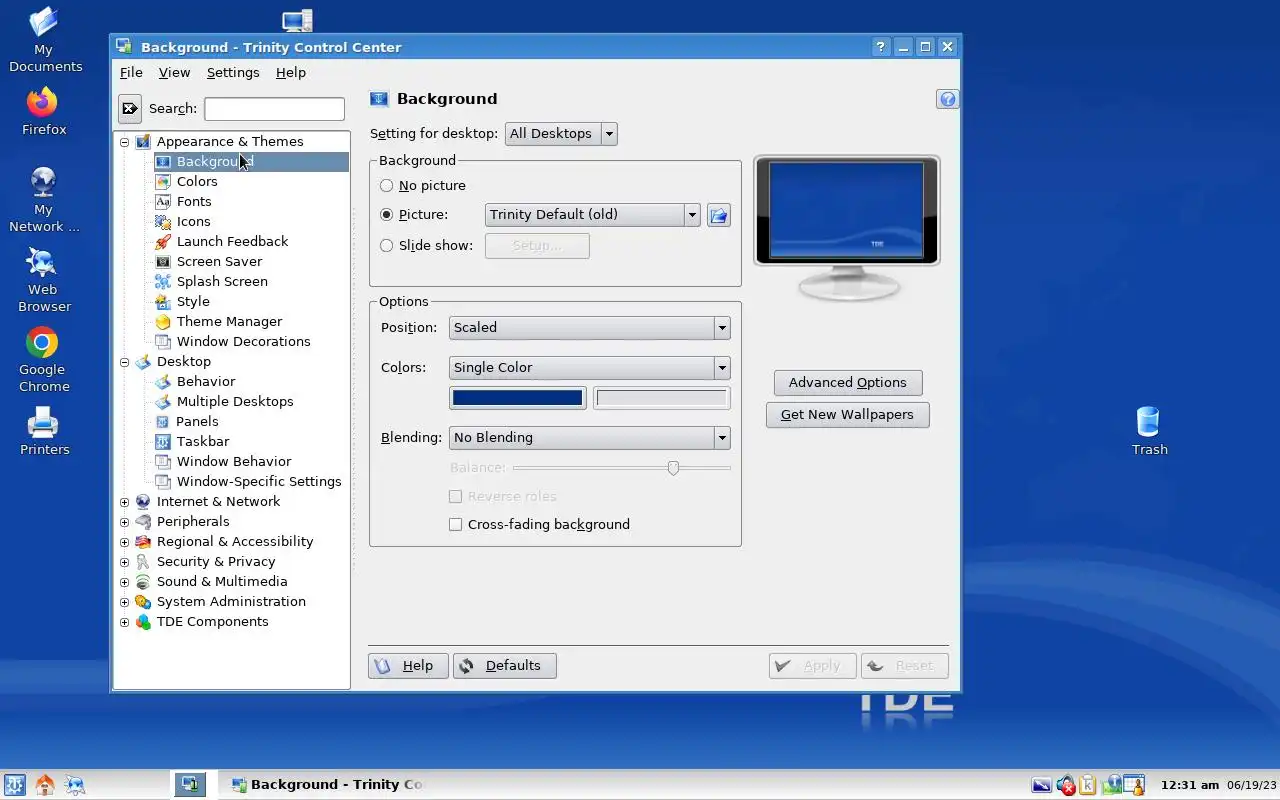Select the Window Decorations icon
Image resolution: width=1280 pixels, height=800 pixels.
click(163, 341)
